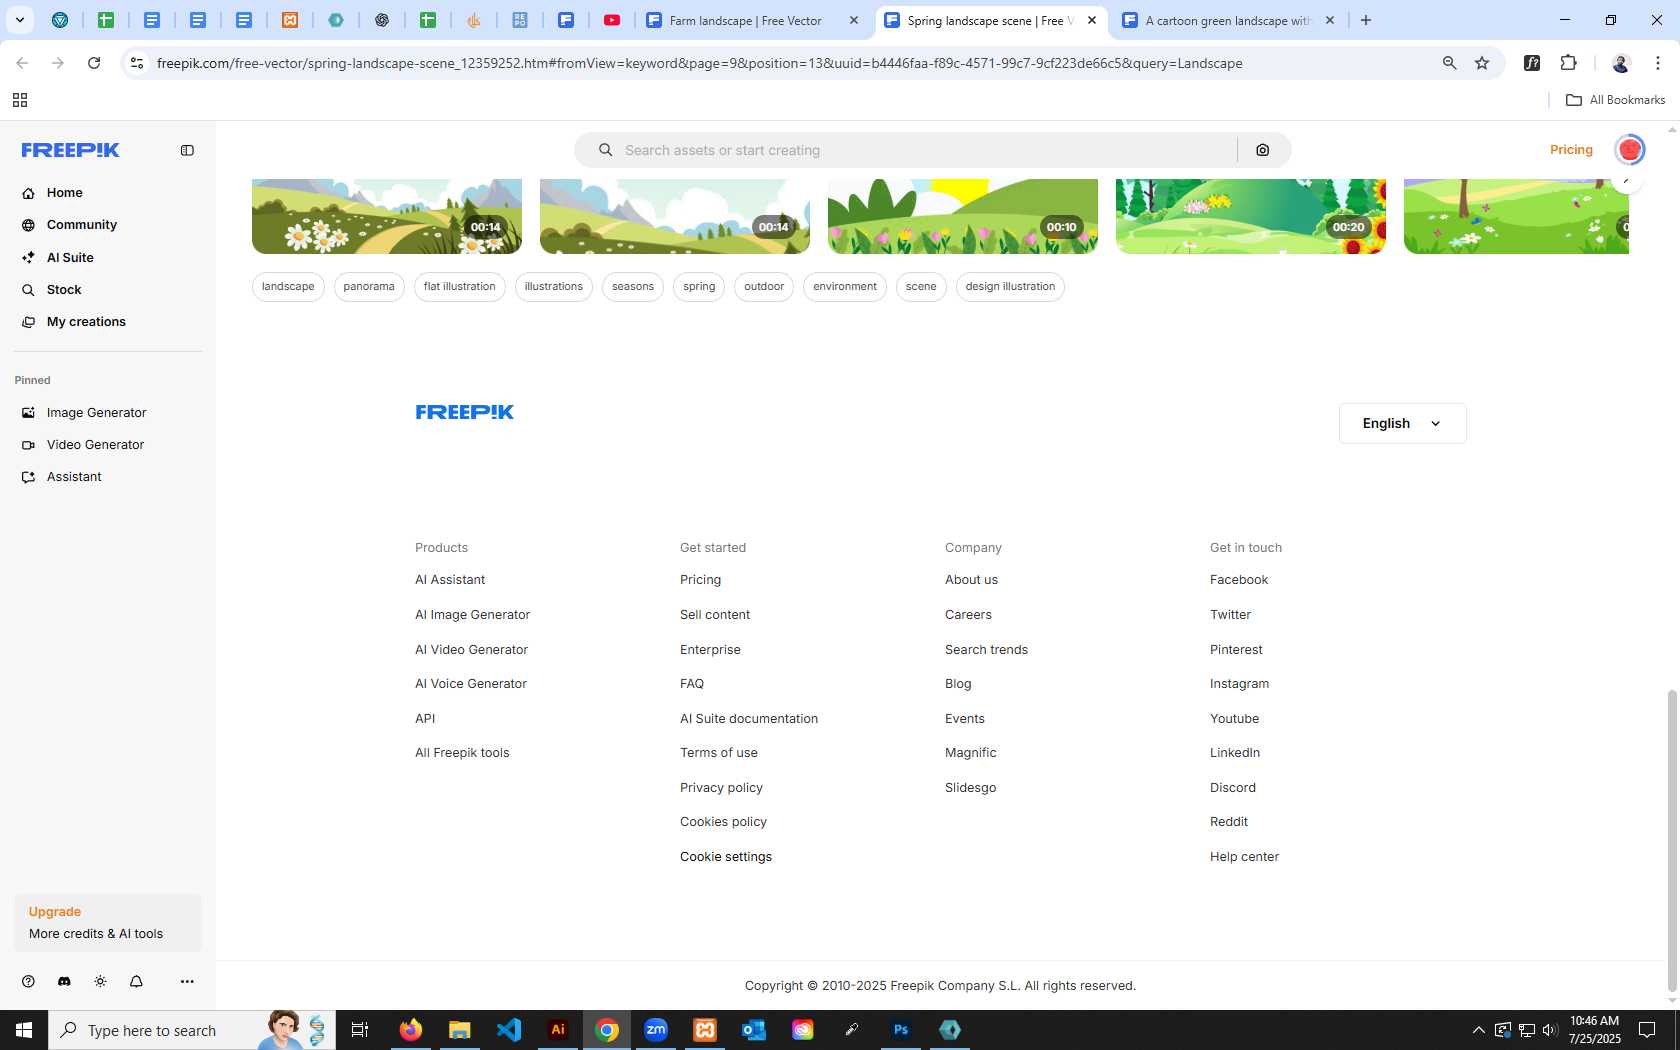The image size is (1680, 1050).
Task: Bookmark this page star icon
Action: [1482, 63]
